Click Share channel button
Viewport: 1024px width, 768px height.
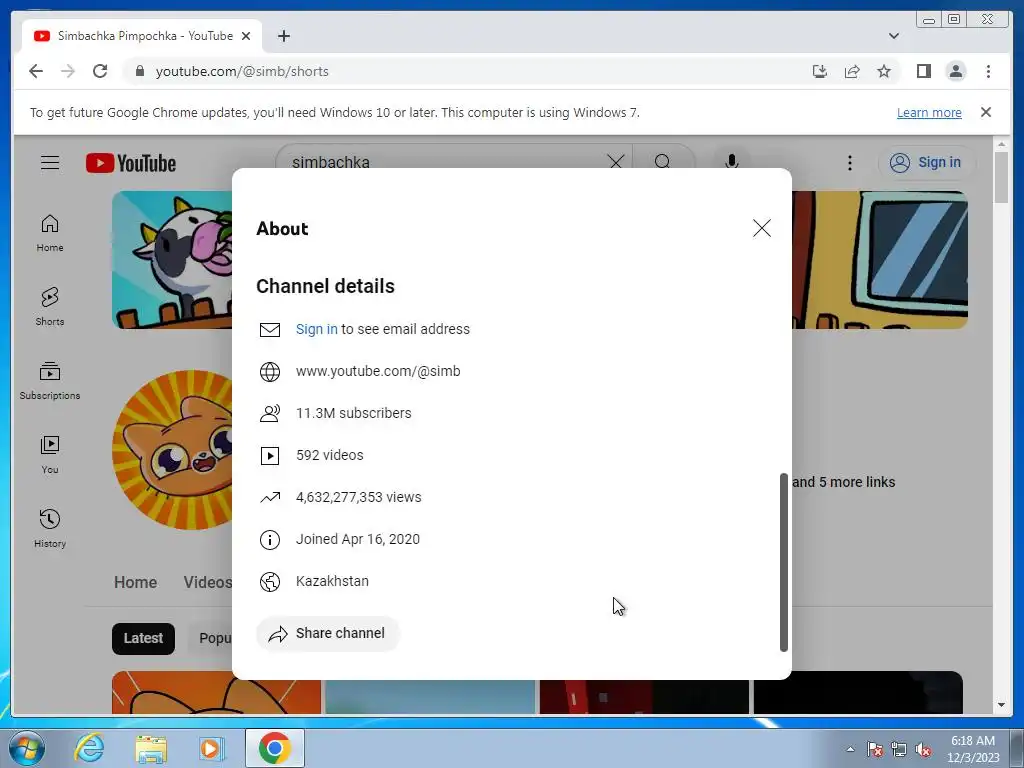point(328,633)
